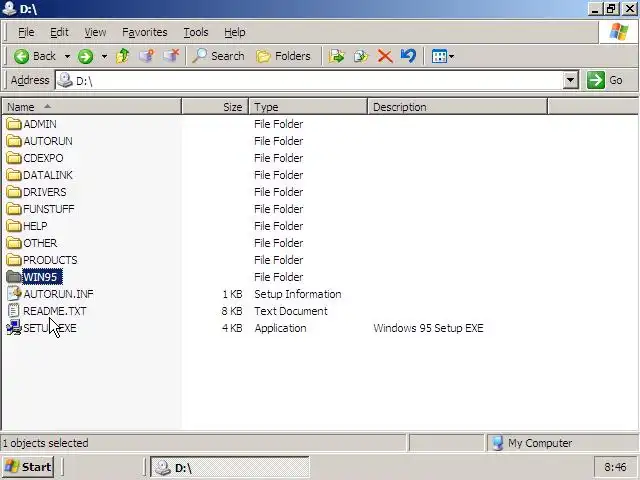Screen dimensions: 640x480
Task: Open the Forward history dropdown arrow
Action: [x=104, y=56]
